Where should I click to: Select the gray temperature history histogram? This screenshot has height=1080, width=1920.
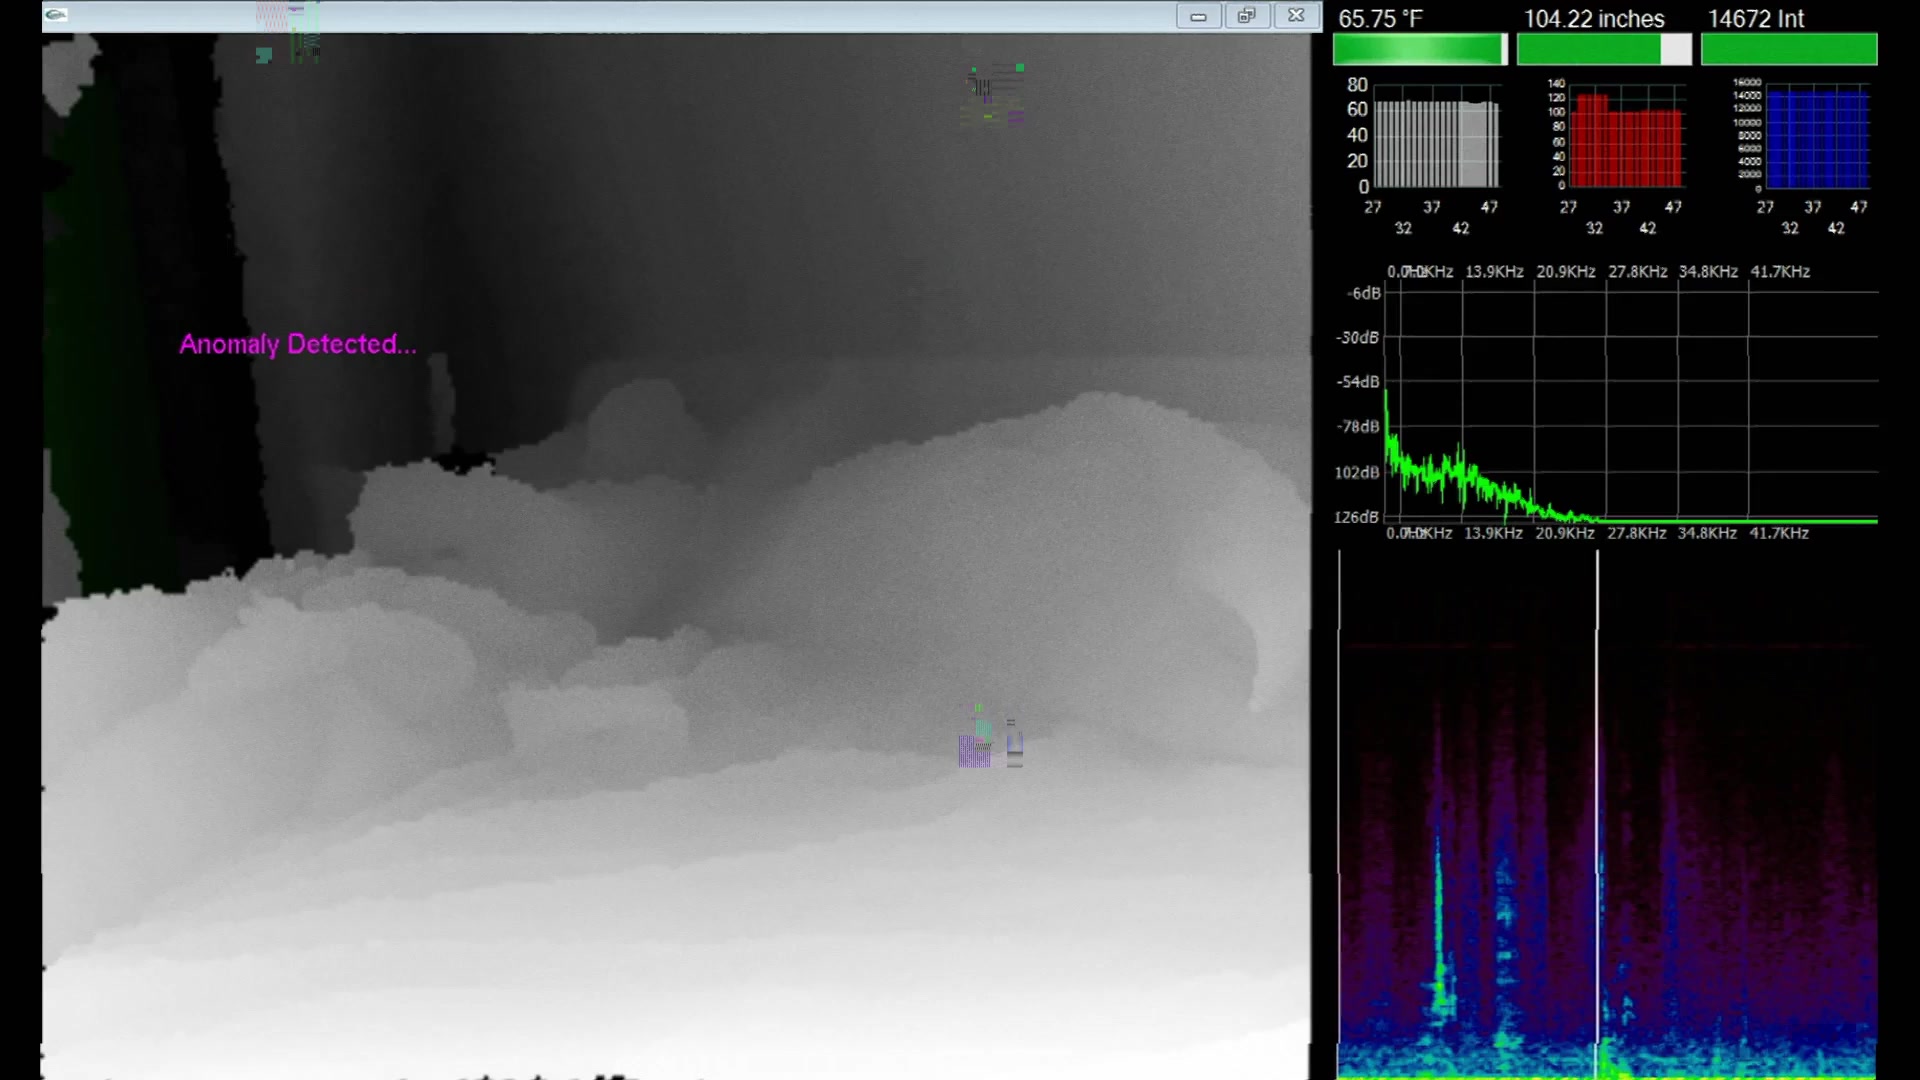click(x=1437, y=144)
